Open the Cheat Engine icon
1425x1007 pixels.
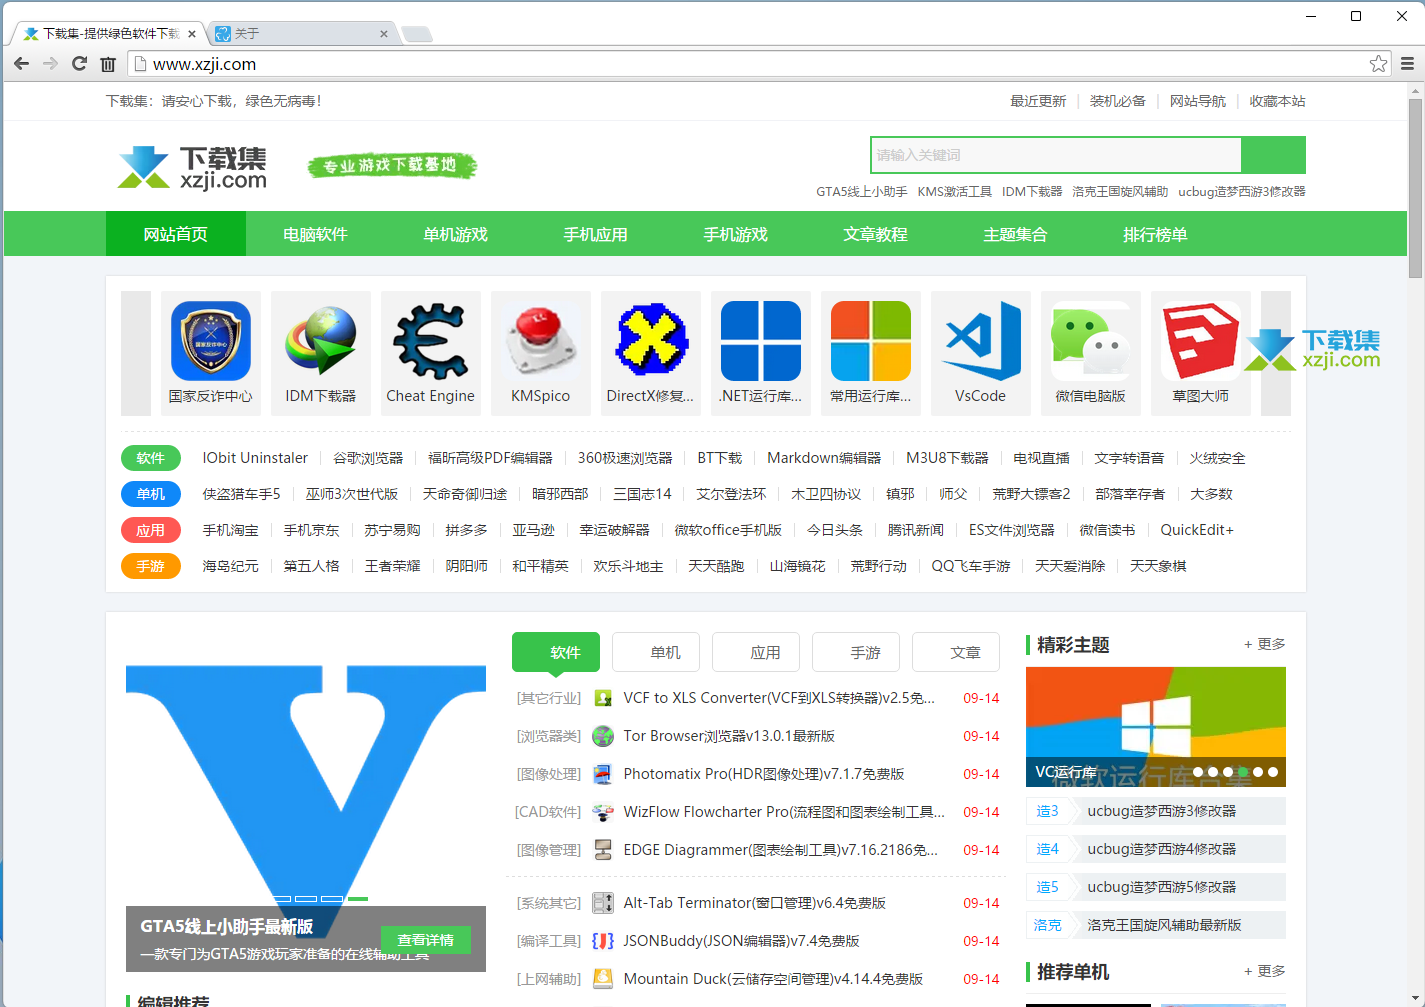tap(430, 341)
